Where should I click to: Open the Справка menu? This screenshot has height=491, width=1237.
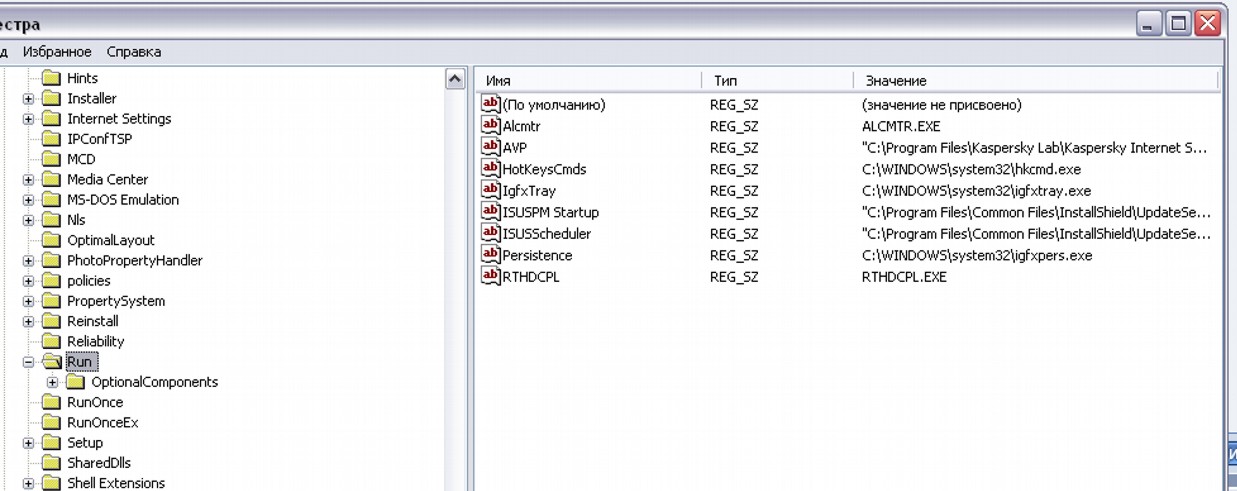pyautogui.click(x=134, y=52)
